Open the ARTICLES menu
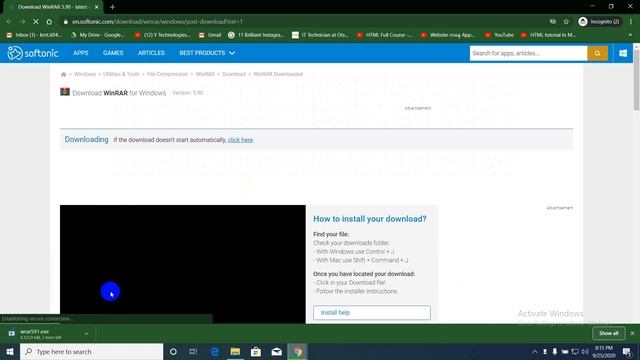Screen dimensions: 640x360 point(151,53)
